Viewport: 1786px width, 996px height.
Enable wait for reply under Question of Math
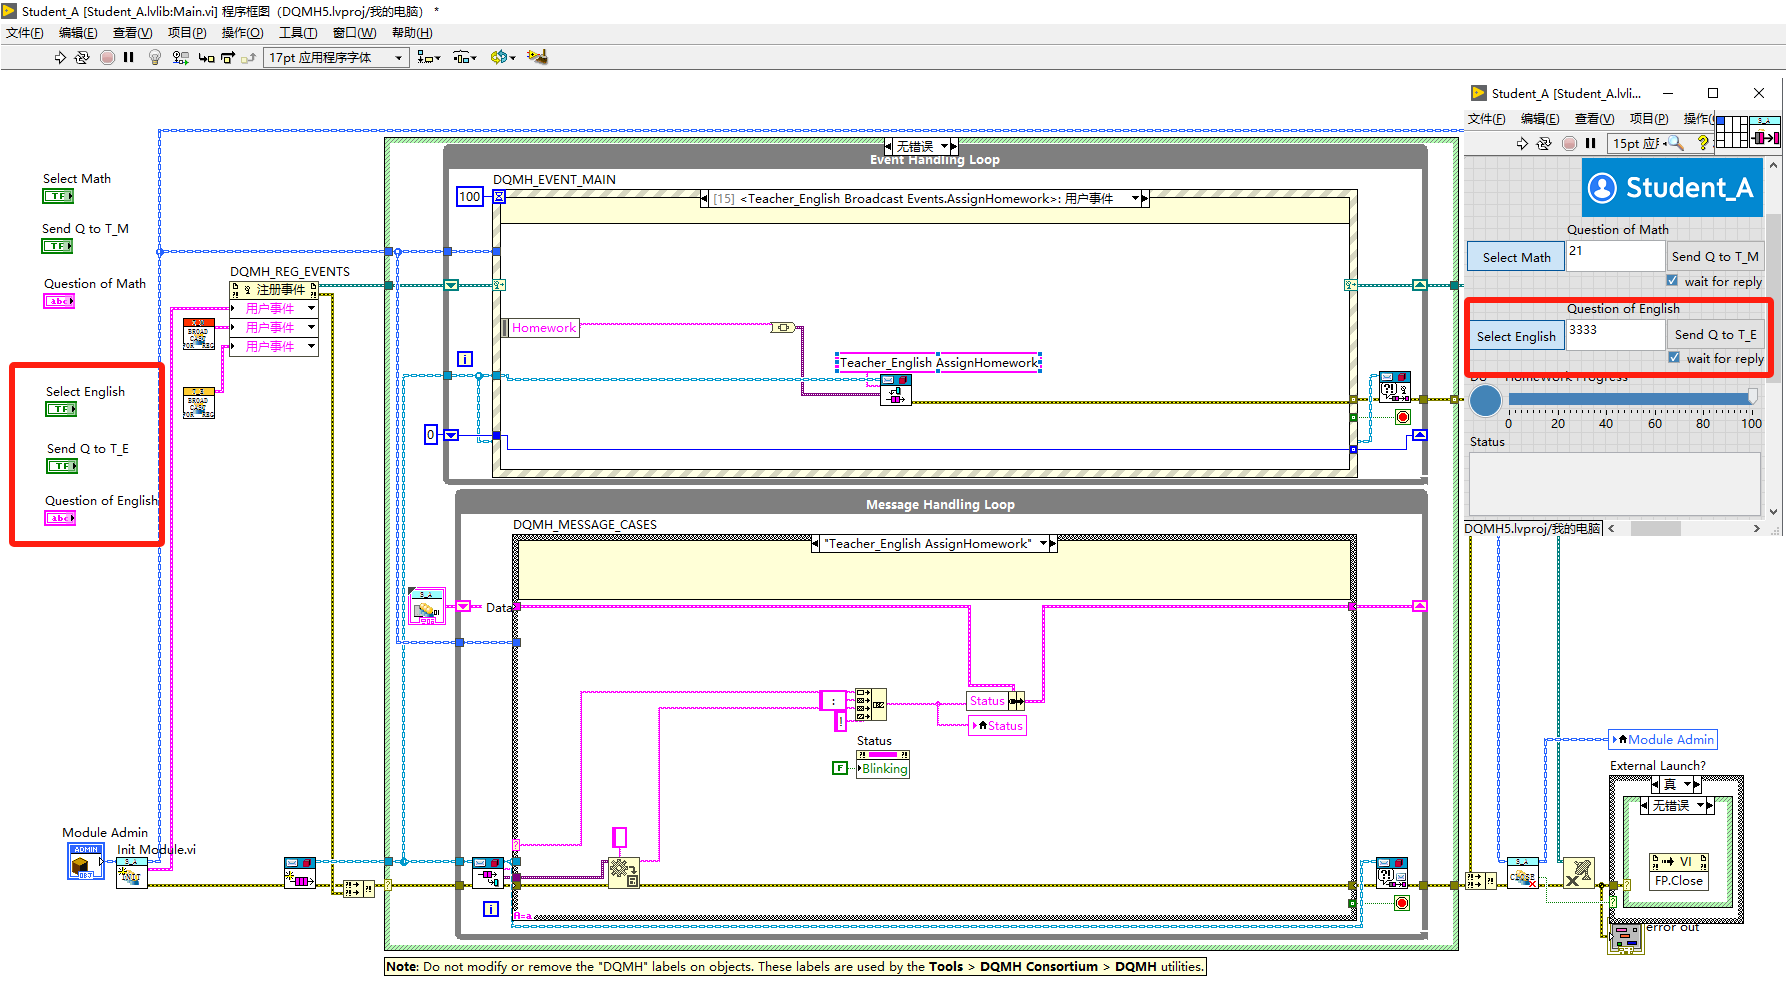1673,281
